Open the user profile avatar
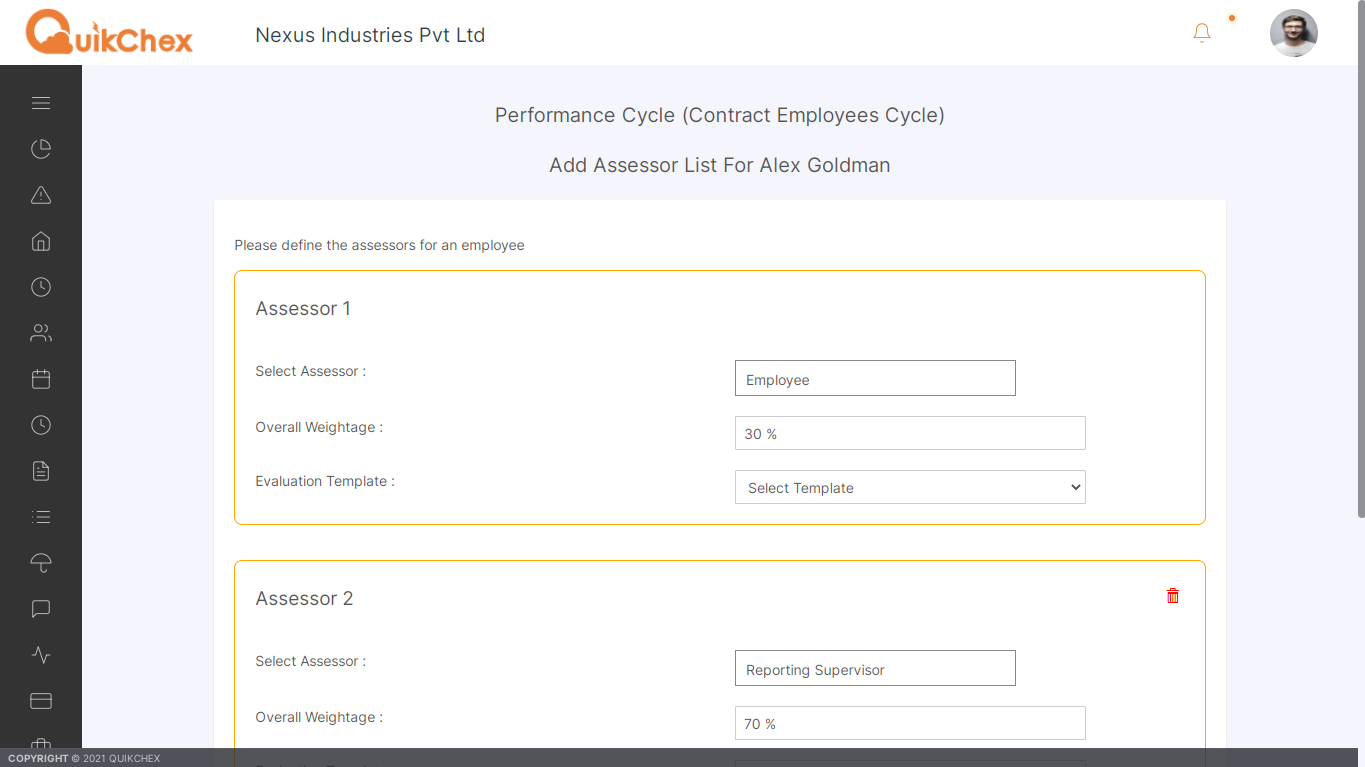 tap(1294, 33)
